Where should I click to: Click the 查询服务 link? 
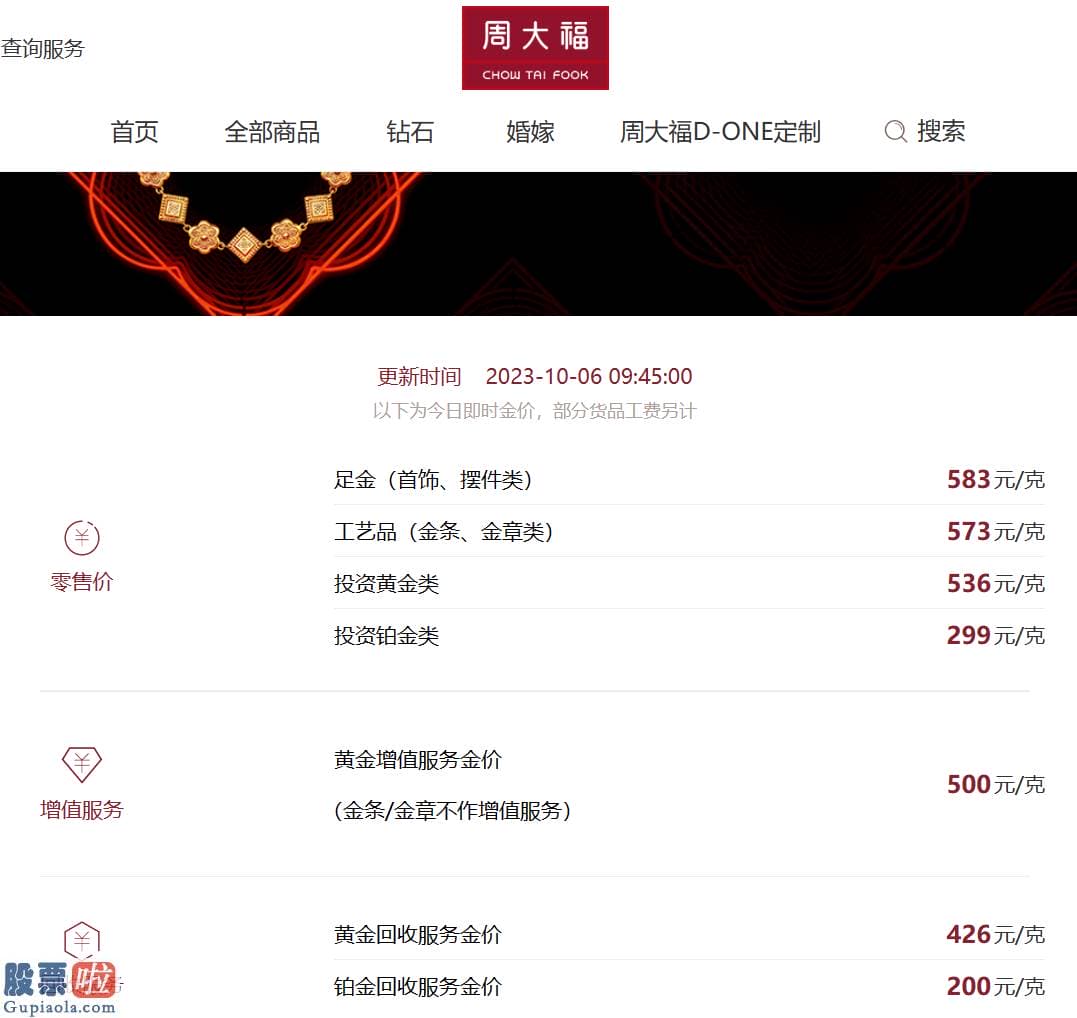(x=43, y=49)
